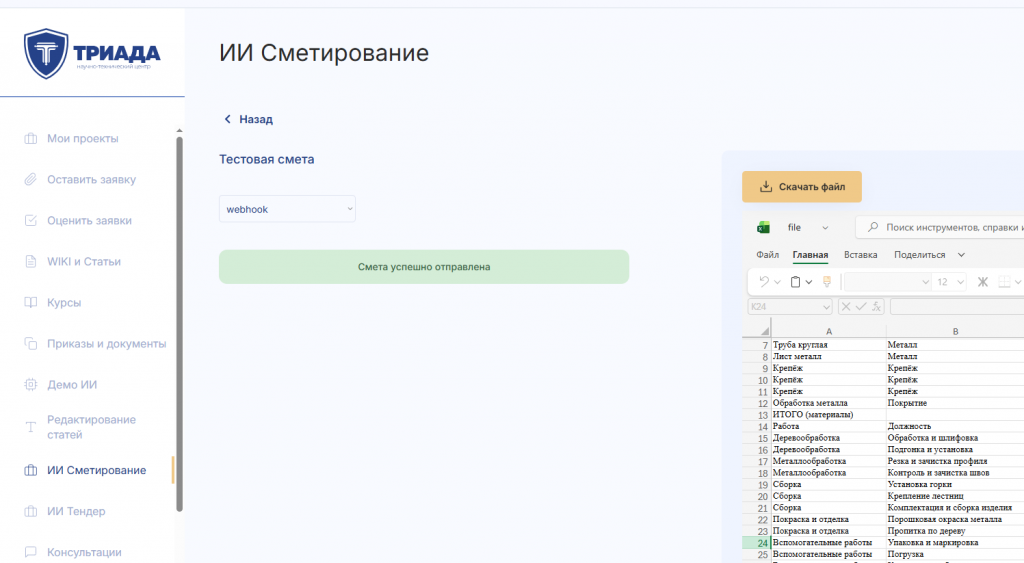Click the sidebar vertical scrollbar
The image size is (1024, 563).
(x=180, y=323)
